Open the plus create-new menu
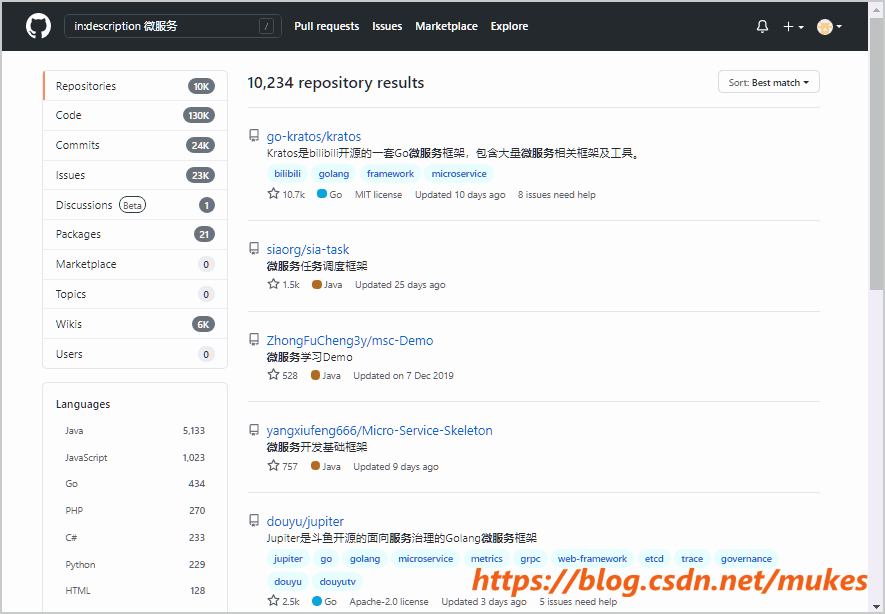885x614 pixels. point(793,27)
